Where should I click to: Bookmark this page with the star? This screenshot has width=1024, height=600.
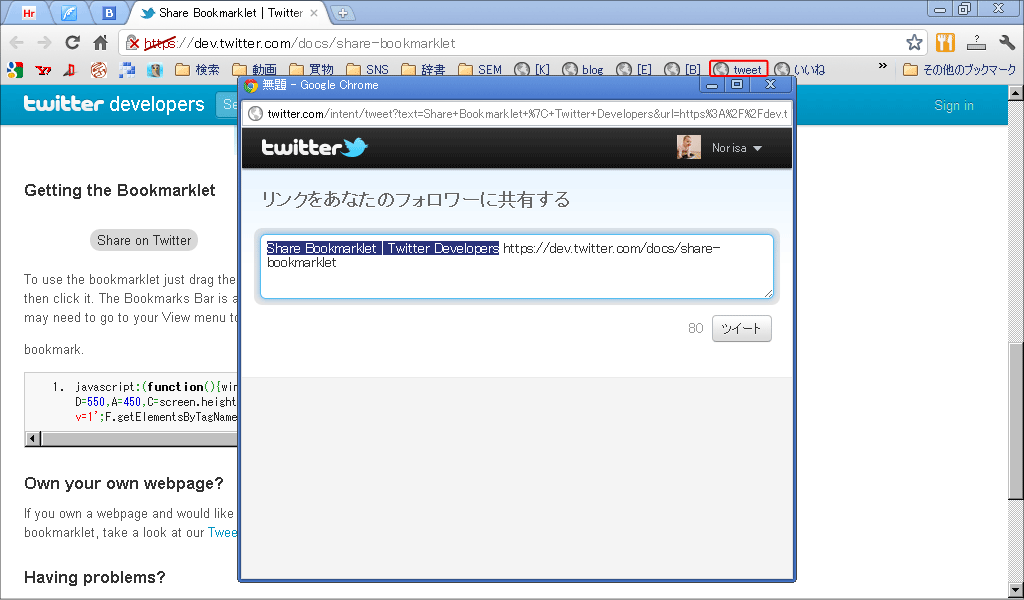(x=914, y=43)
